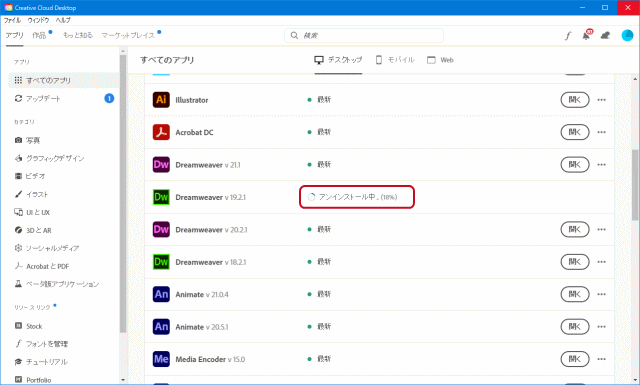Open the ウィンドウ menu
This screenshot has width=640, height=385.
click(38, 20)
